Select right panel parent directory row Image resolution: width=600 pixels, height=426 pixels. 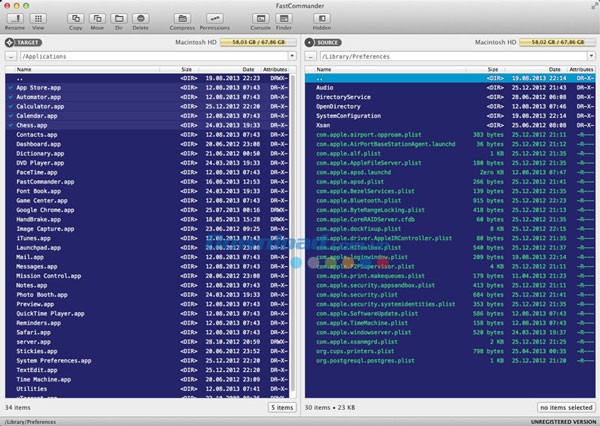click(450, 78)
